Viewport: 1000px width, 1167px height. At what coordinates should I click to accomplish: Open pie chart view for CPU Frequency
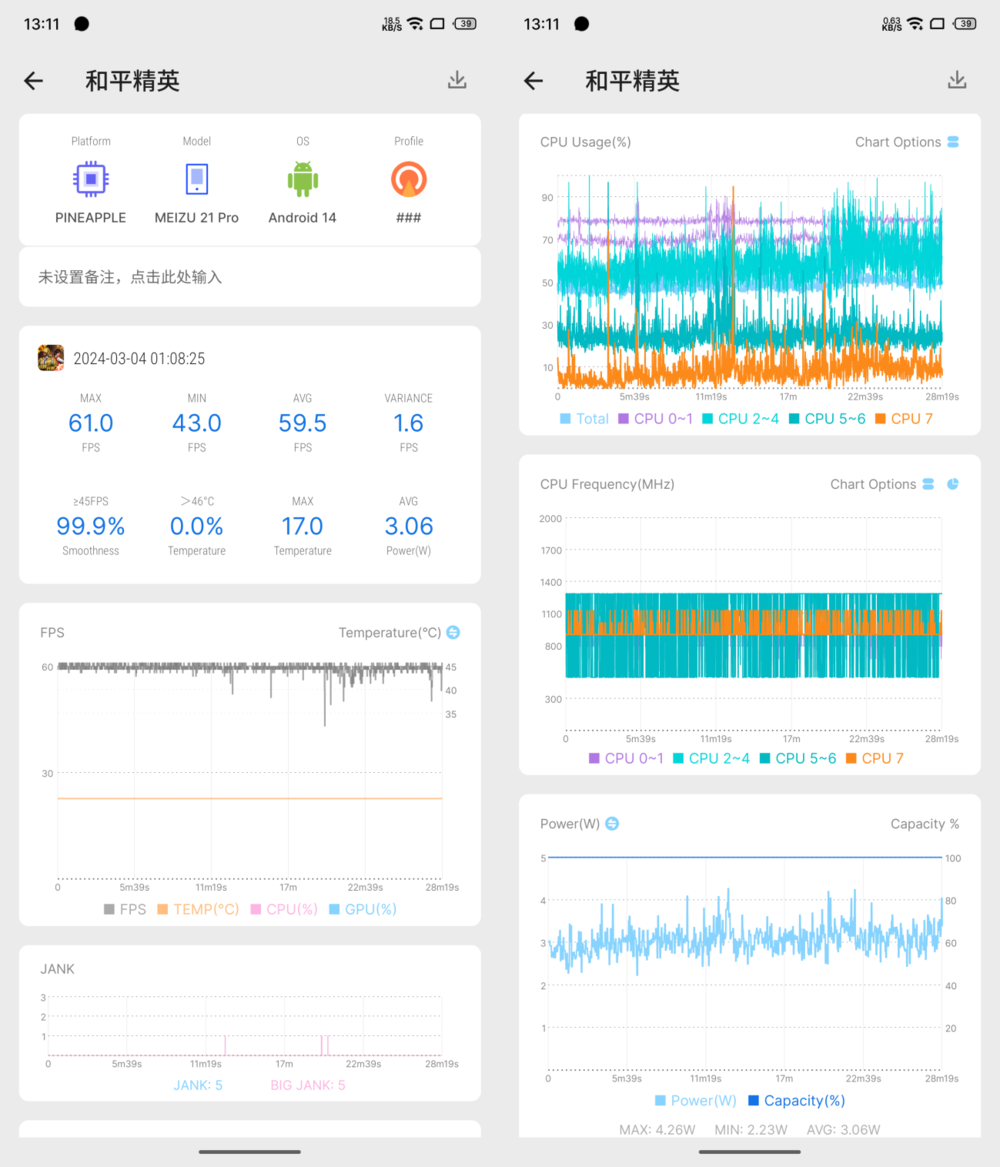952,485
